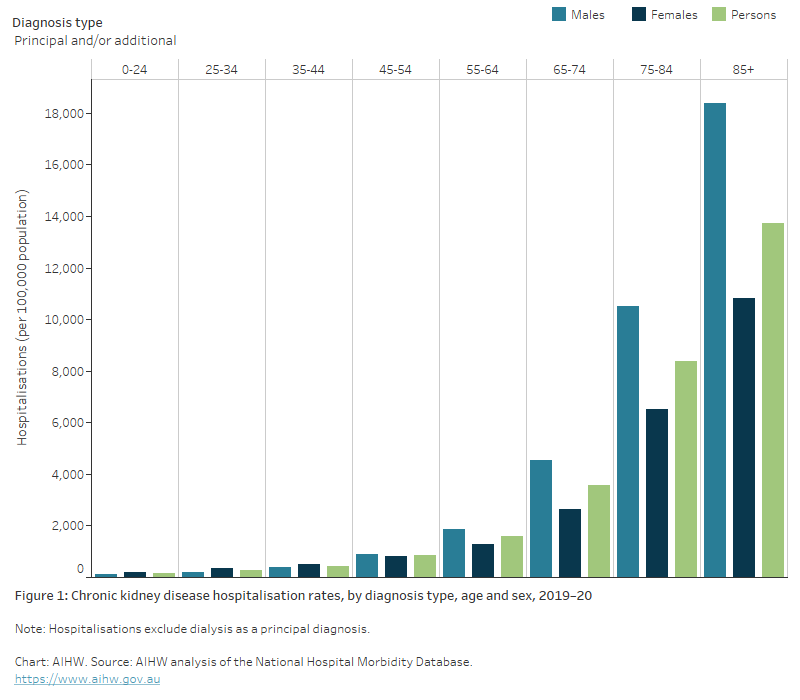Click the 85+ Females bar
The image size is (800, 700).
744,437
